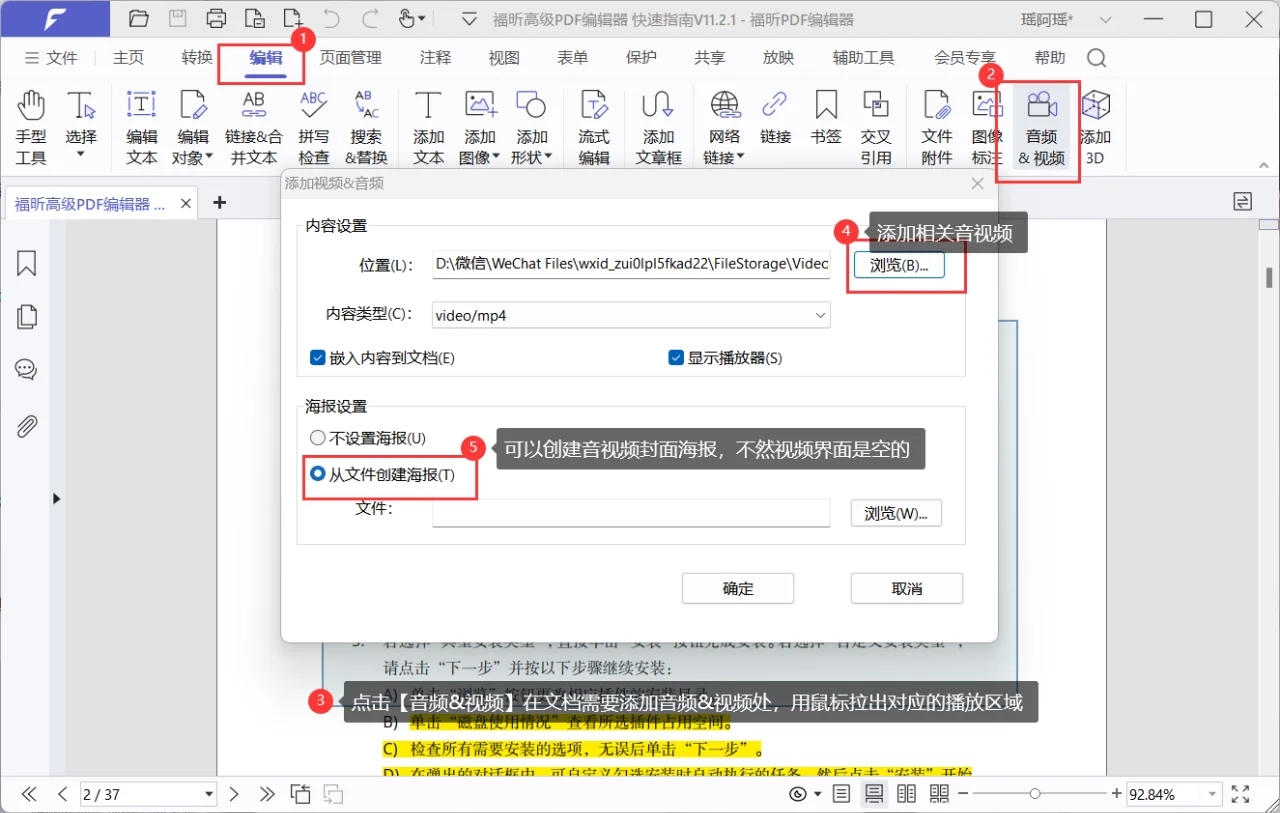Click Add Shape (添加形状) tool
The width and height of the screenshot is (1280, 813).
pyautogui.click(x=531, y=127)
